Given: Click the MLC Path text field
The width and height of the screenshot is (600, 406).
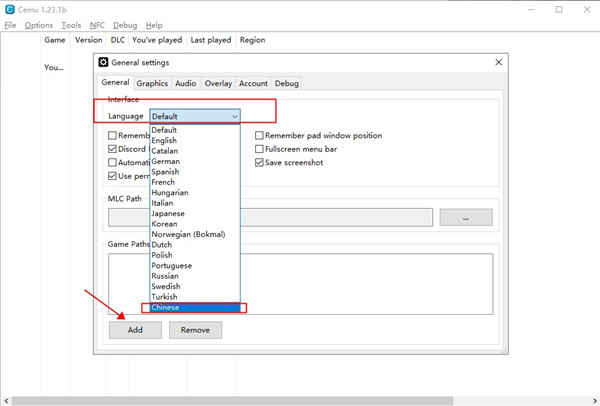Looking at the screenshot, I should [x=270, y=217].
